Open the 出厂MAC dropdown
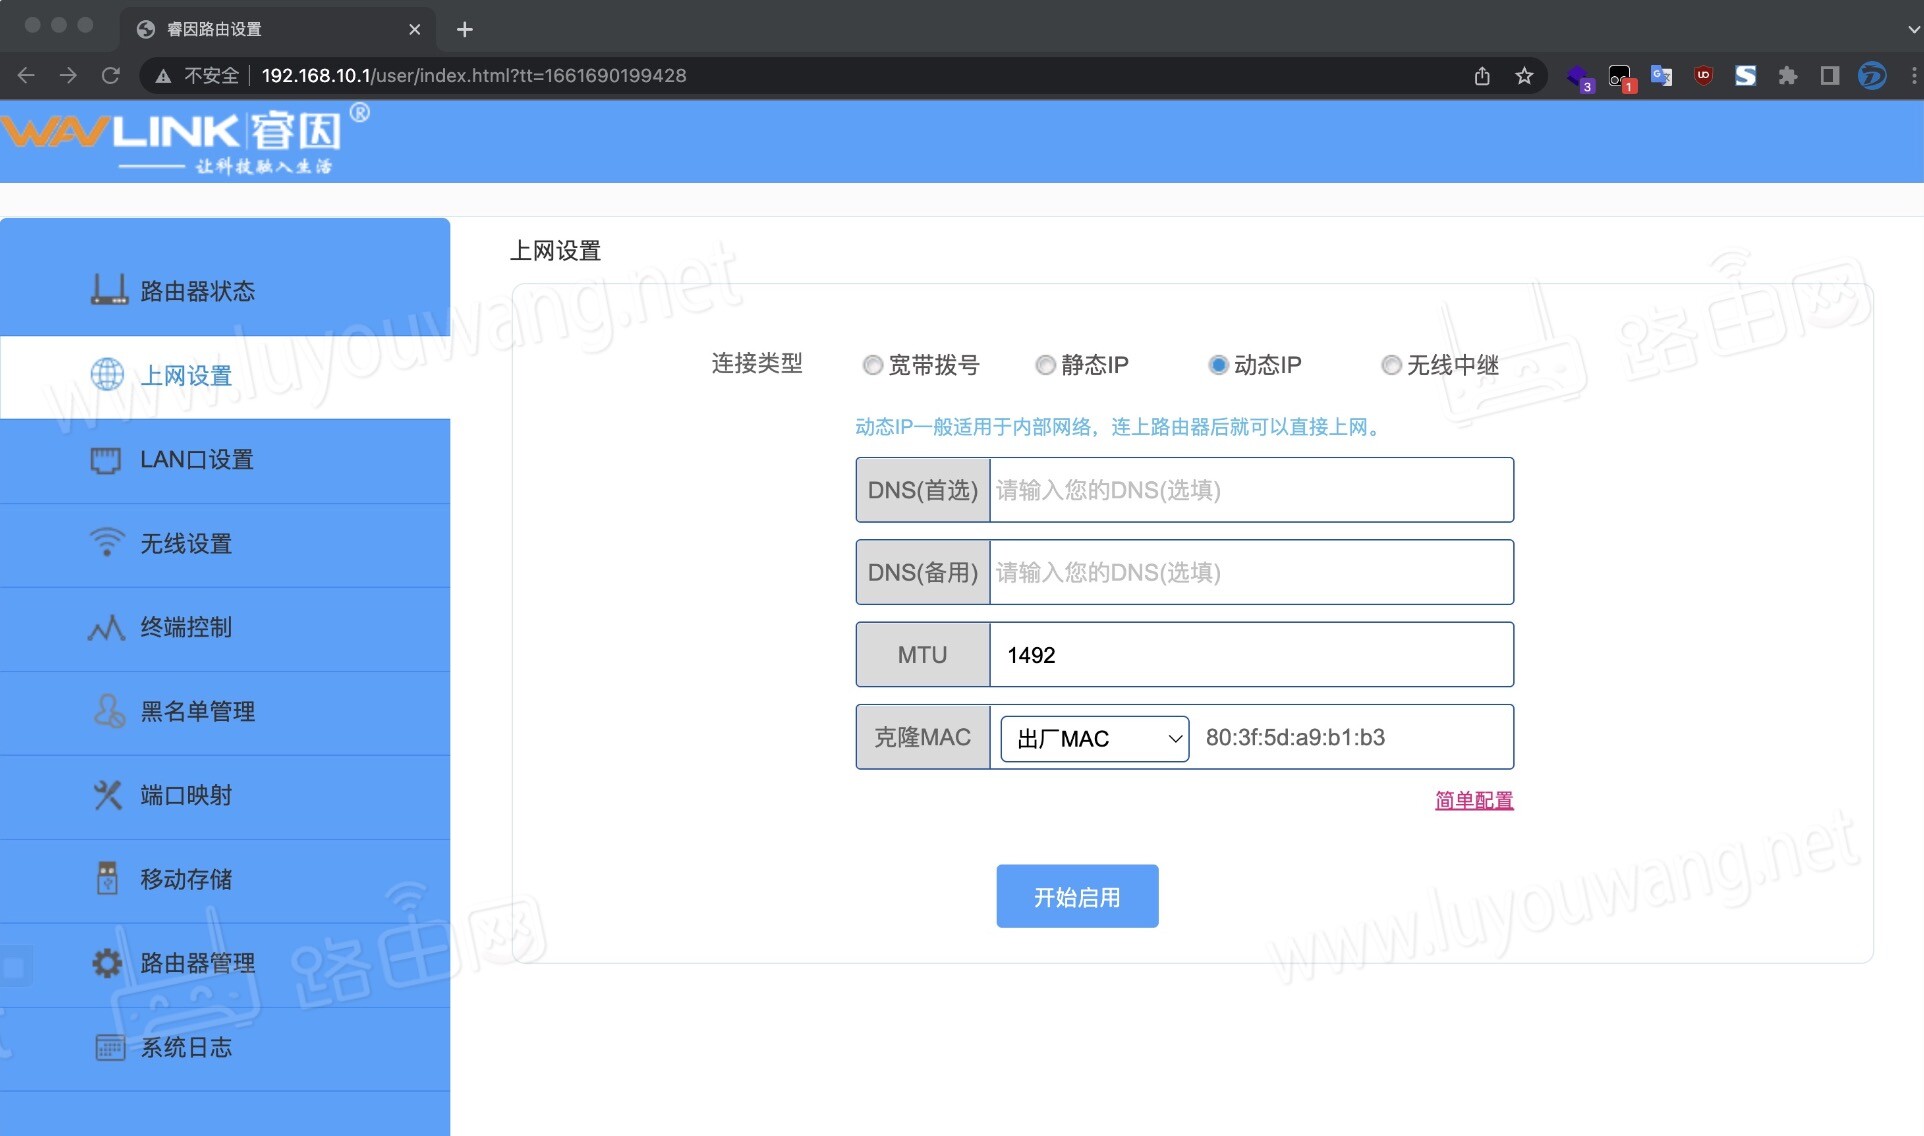1924x1136 pixels. [x=1092, y=738]
